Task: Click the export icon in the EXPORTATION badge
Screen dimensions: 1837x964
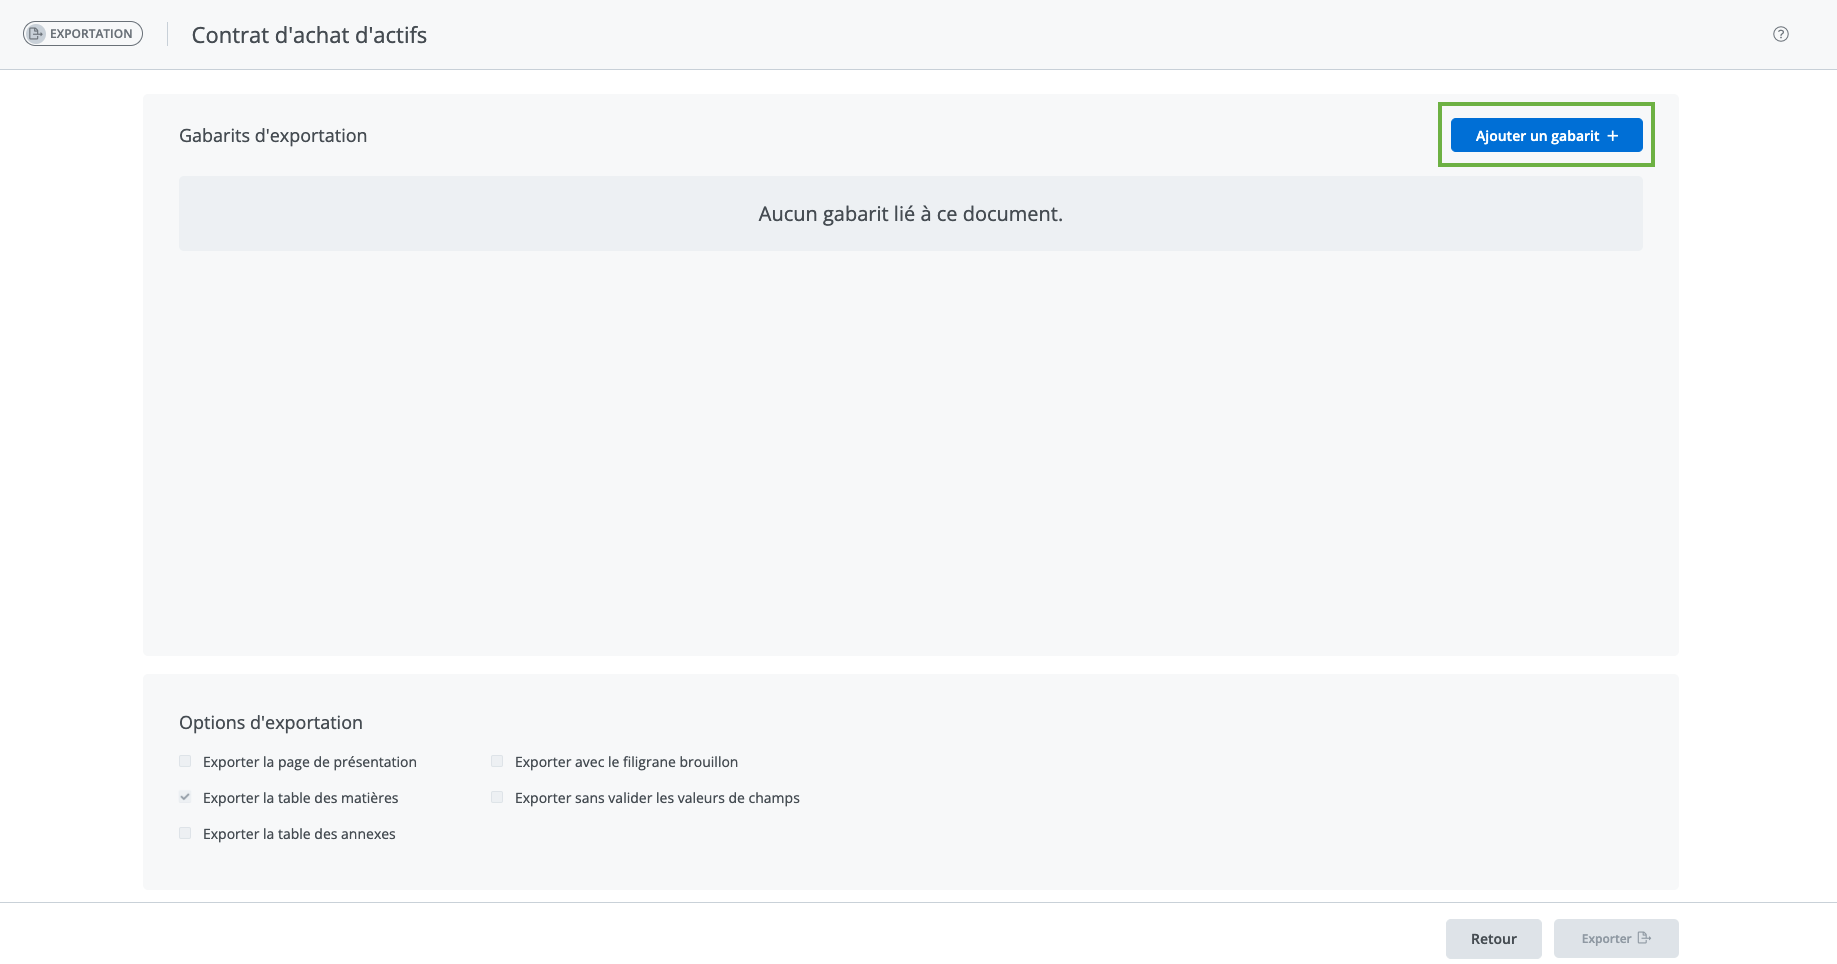Action: point(36,34)
